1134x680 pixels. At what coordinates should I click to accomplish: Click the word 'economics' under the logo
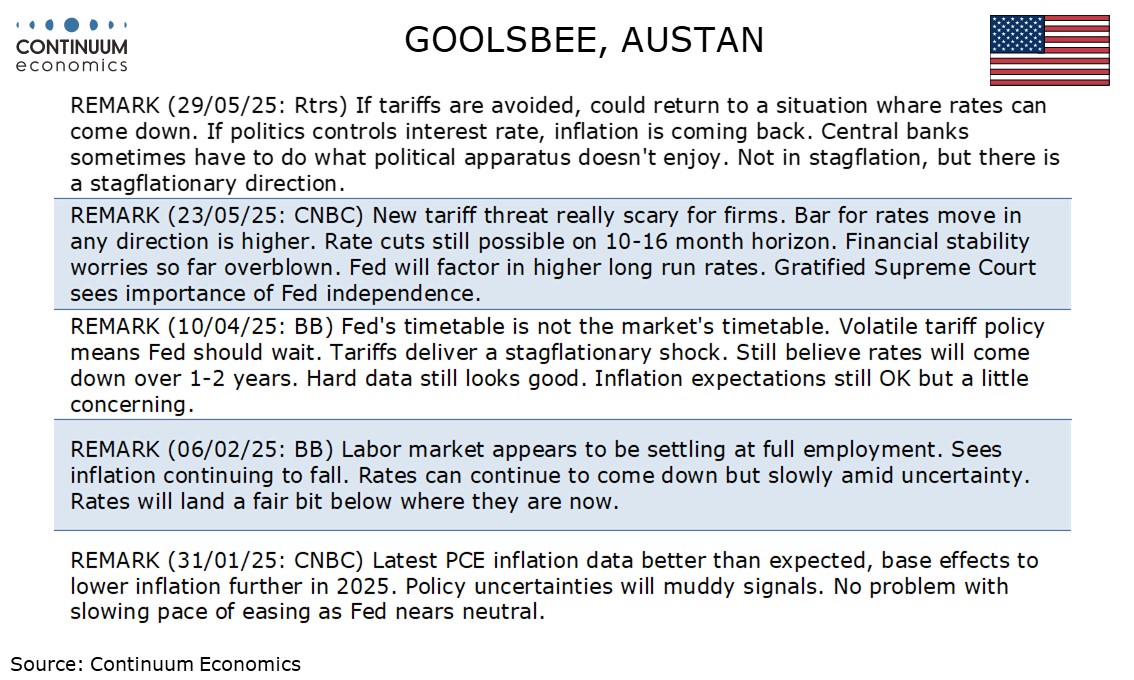tap(72, 66)
